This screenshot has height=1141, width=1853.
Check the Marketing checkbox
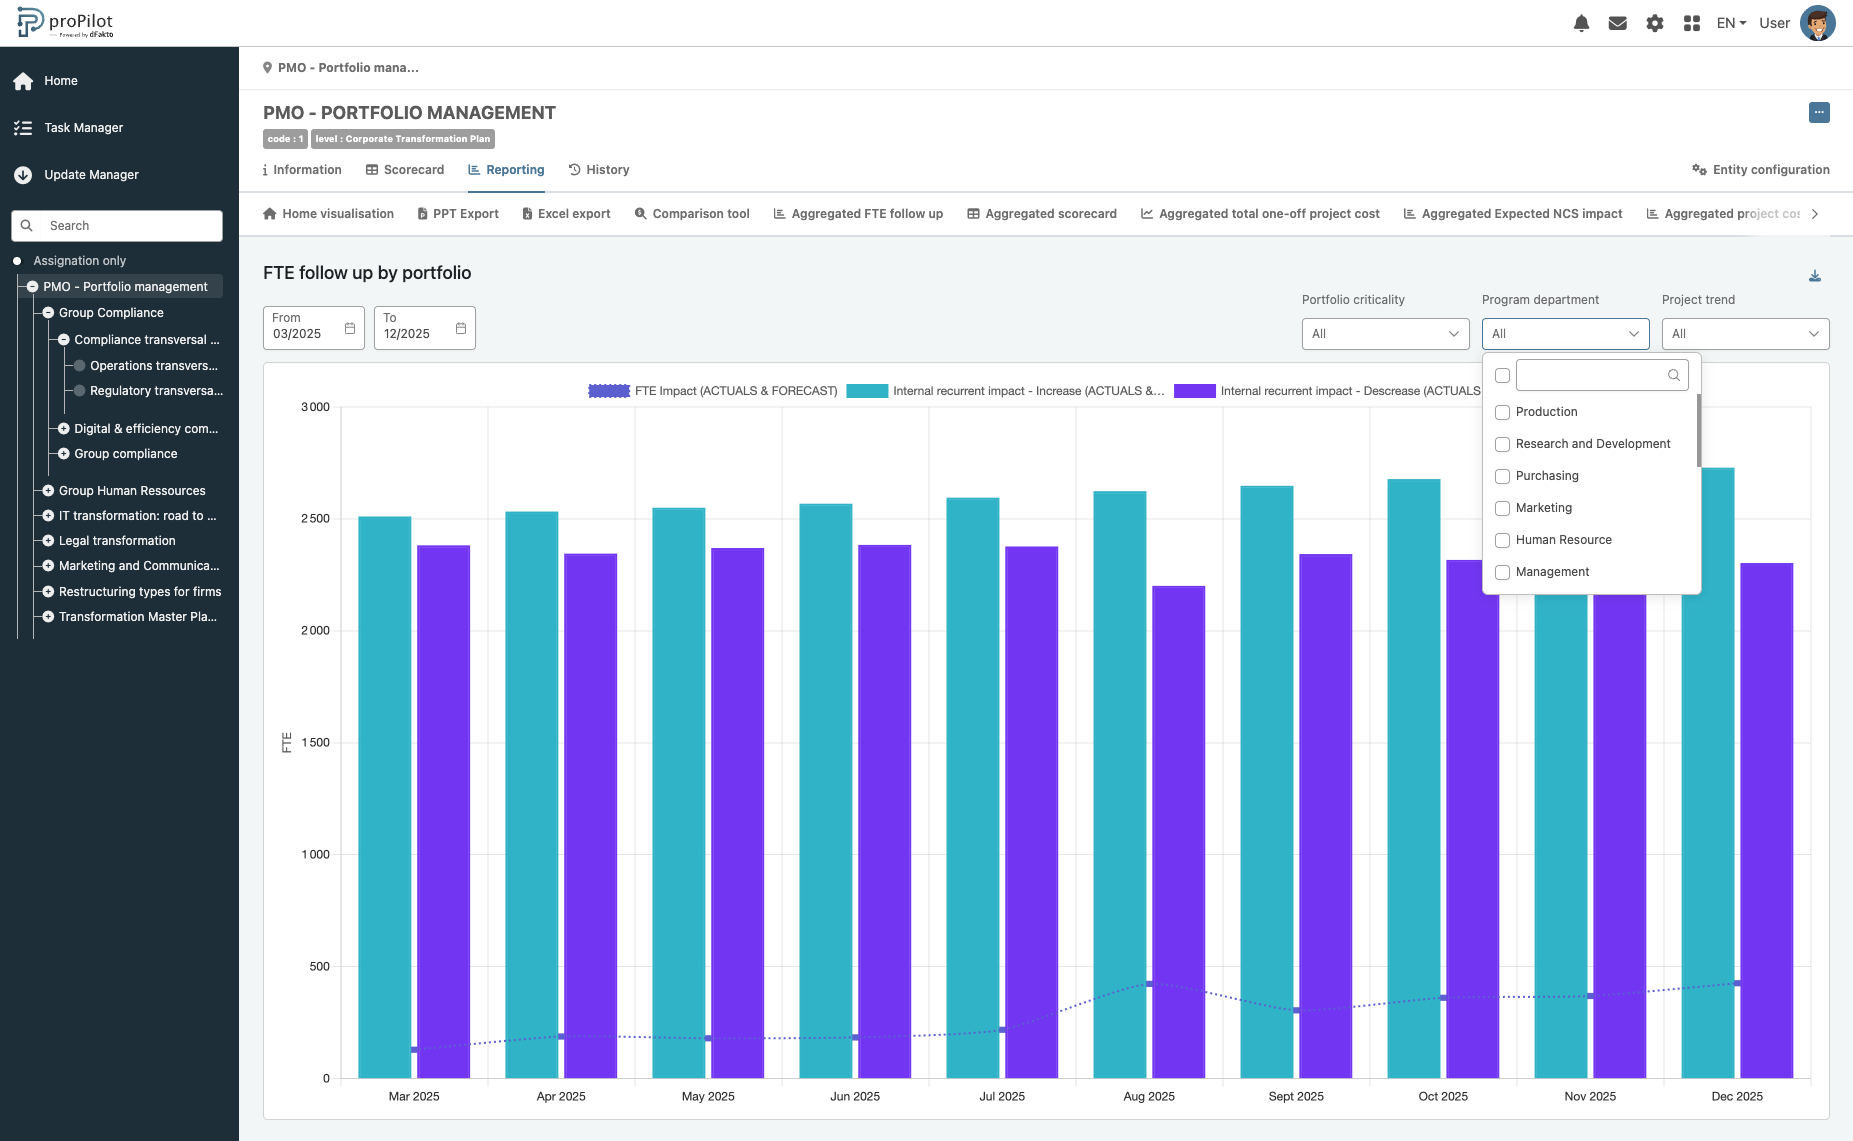1502,508
